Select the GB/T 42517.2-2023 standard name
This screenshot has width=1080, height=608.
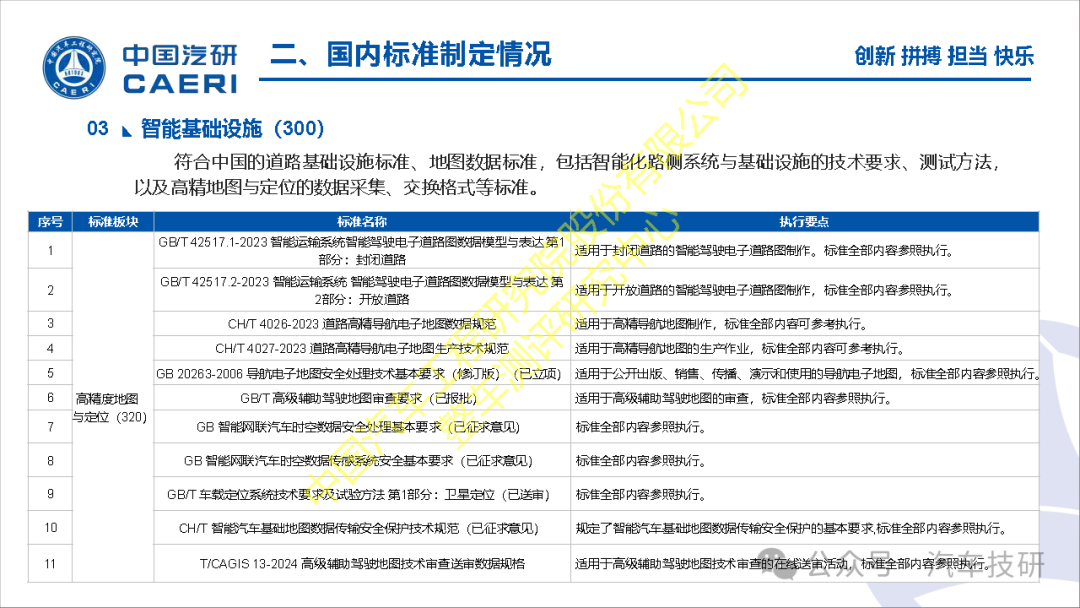[x=362, y=291]
